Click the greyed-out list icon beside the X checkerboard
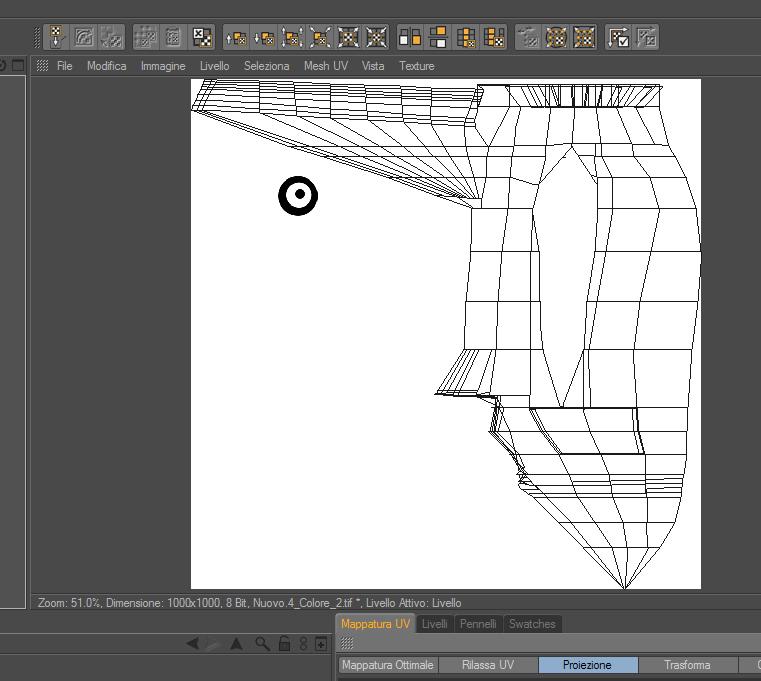The image size is (761, 681). tap(173, 37)
